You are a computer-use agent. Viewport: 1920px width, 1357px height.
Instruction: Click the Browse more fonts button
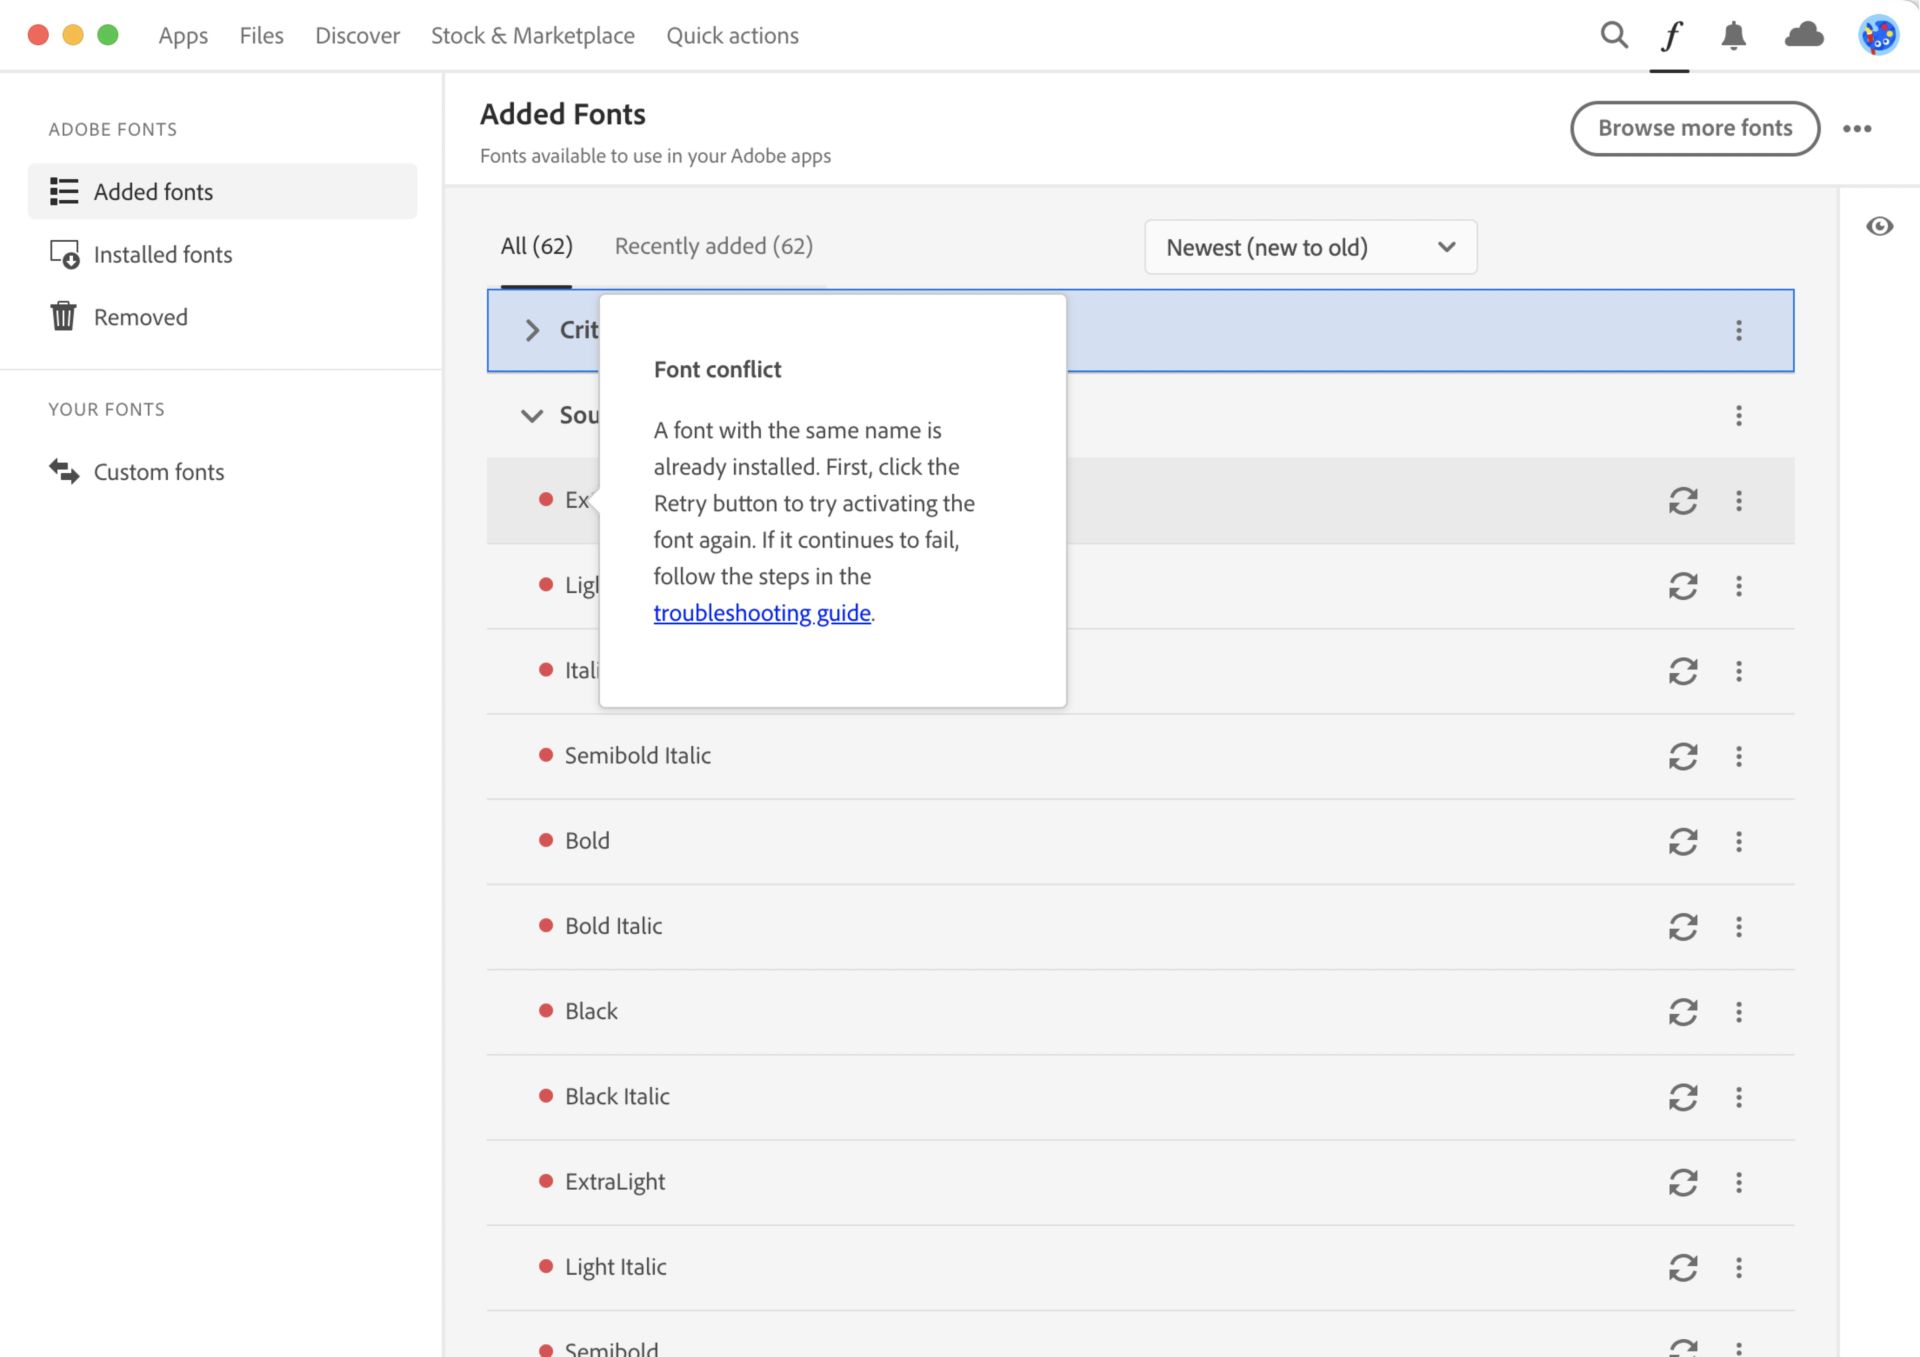pos(1695,126)
